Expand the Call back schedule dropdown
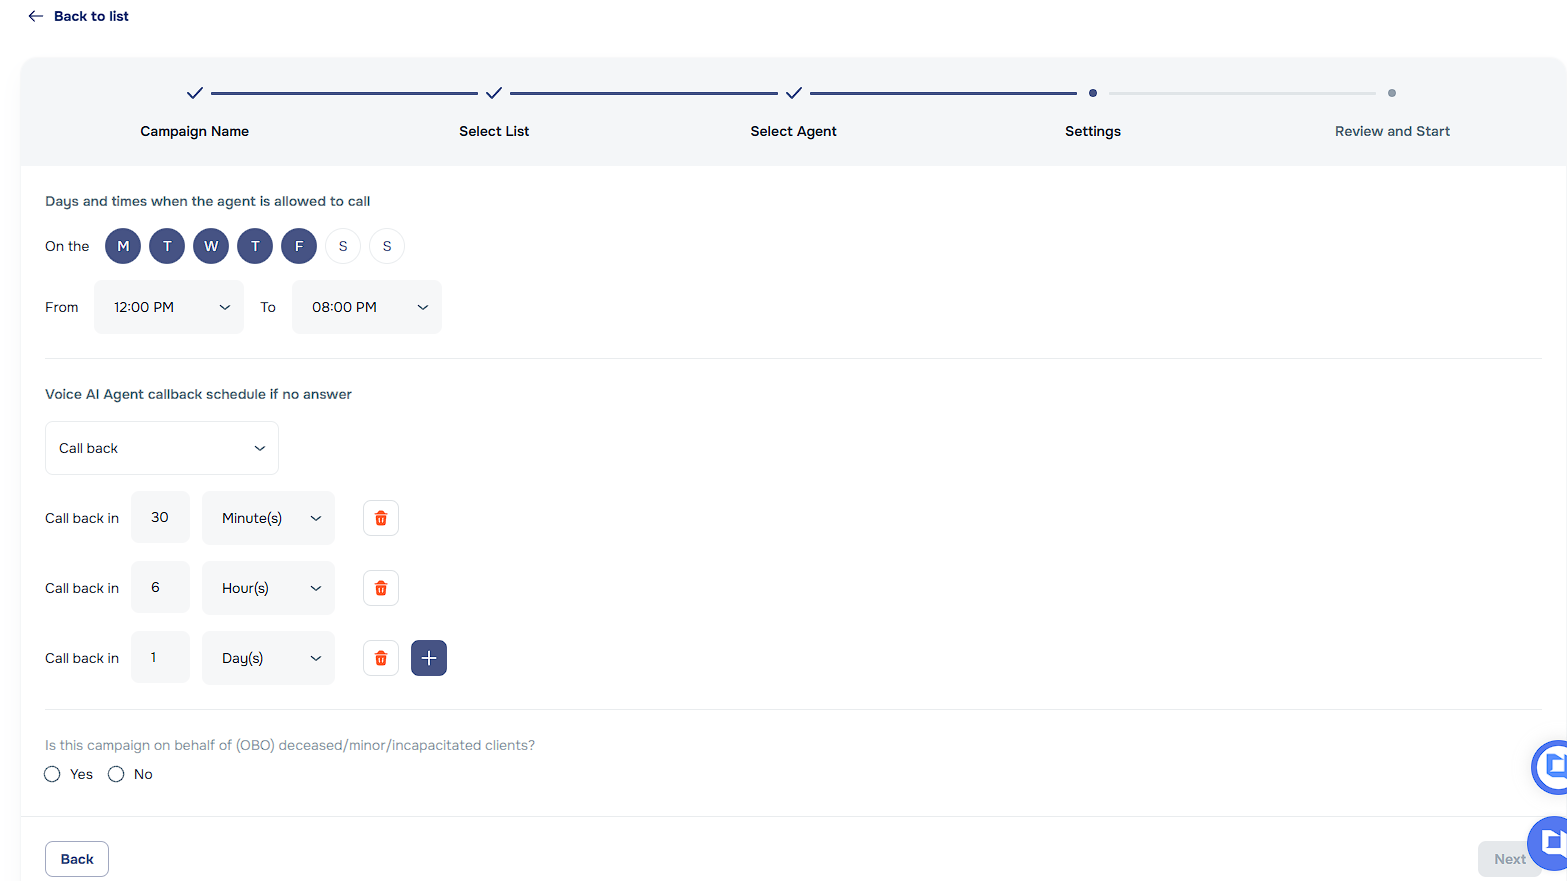 (x=162, y=448)
